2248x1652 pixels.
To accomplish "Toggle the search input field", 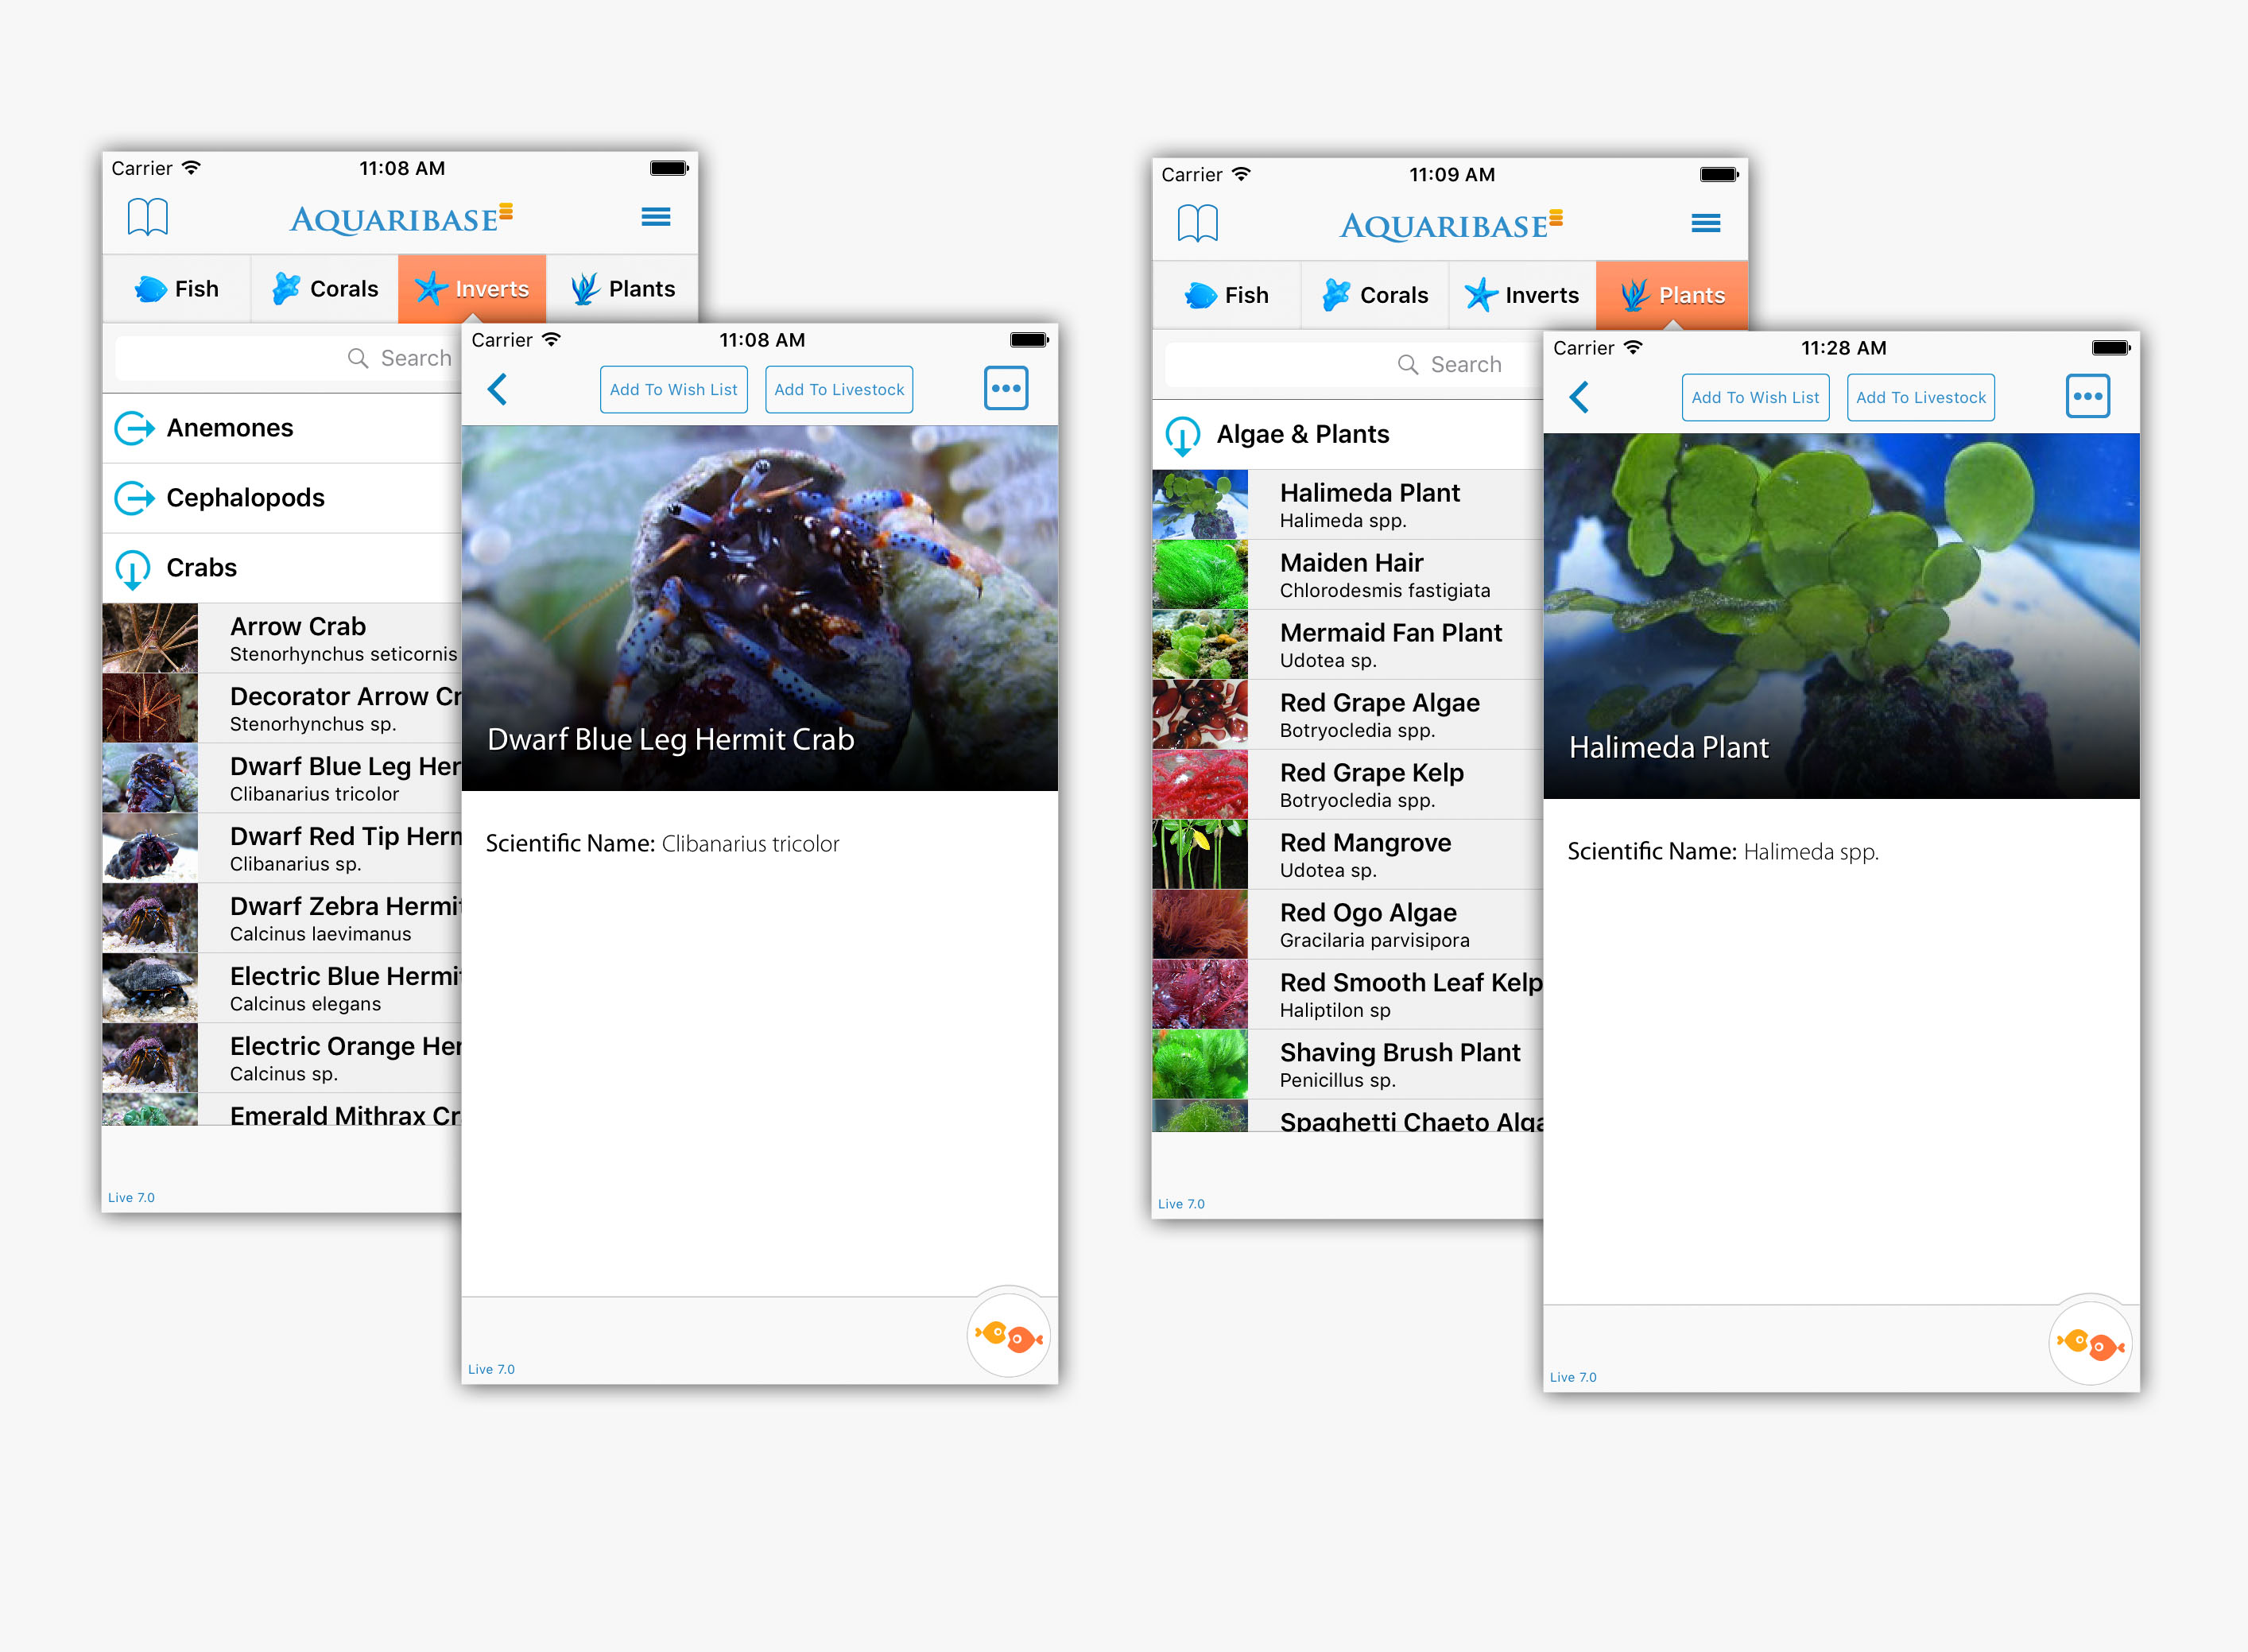I will [x=286, y=365].
